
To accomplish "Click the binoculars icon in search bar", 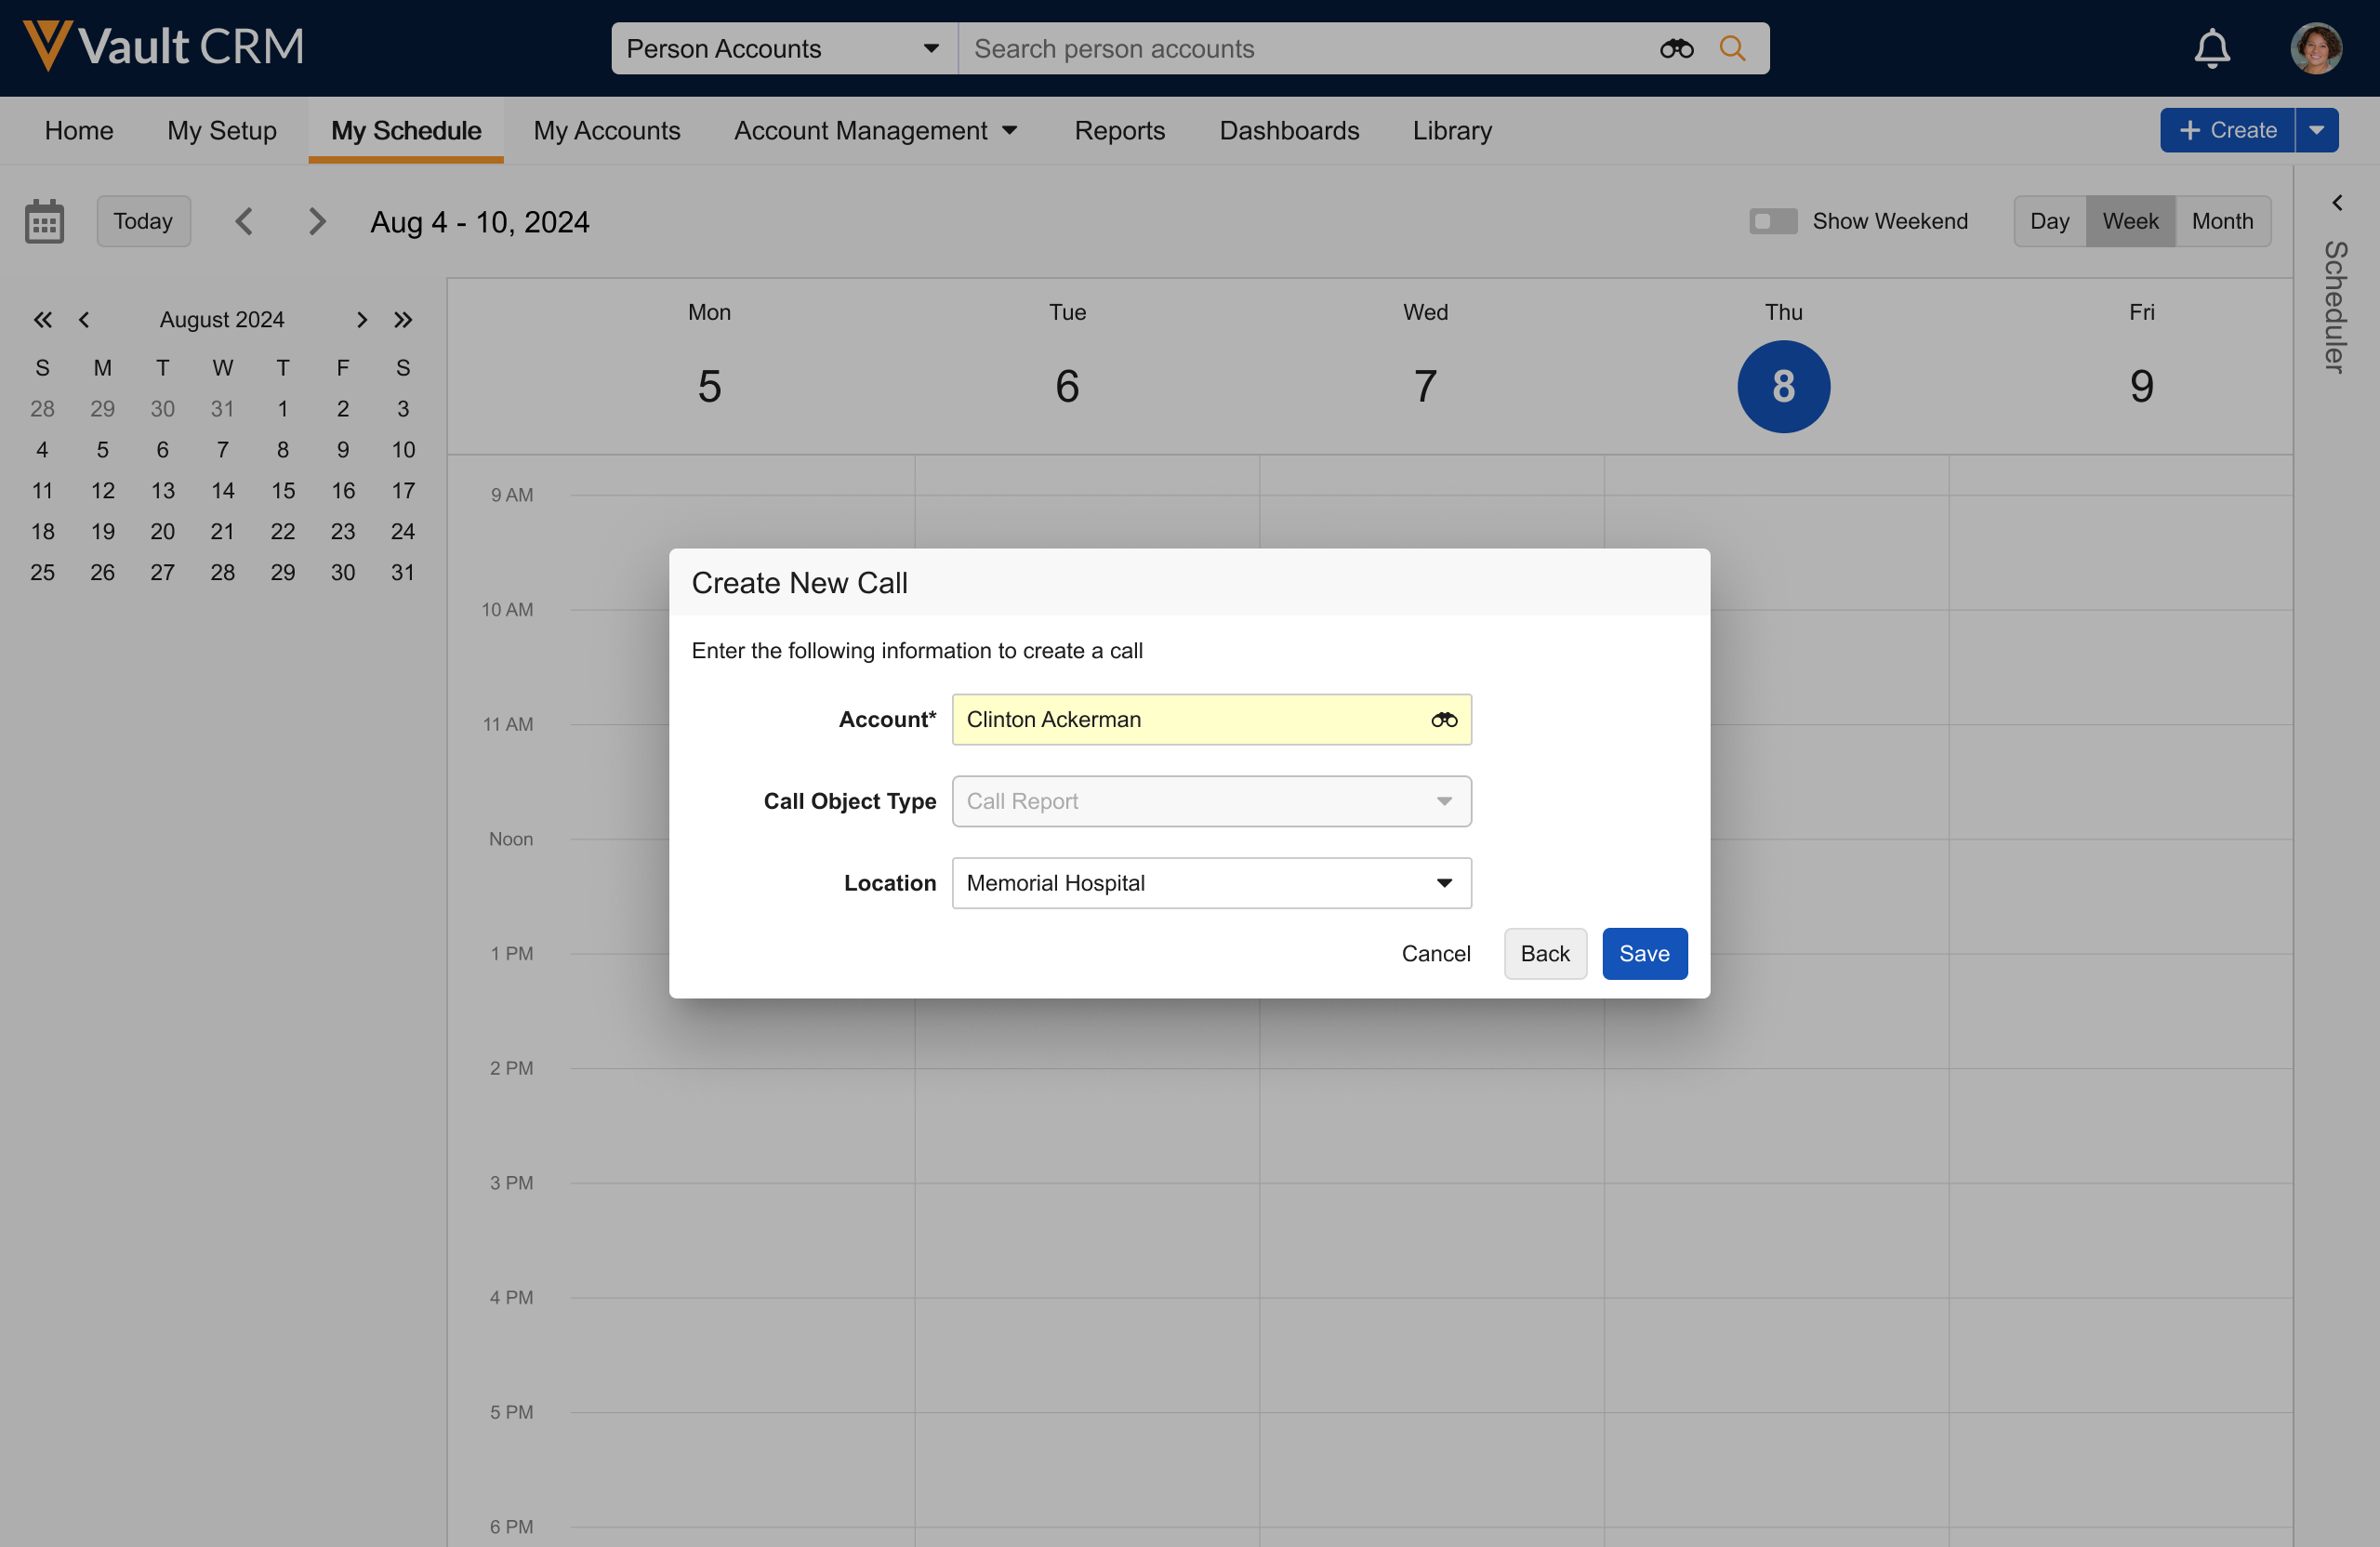I will point(1676,48).
